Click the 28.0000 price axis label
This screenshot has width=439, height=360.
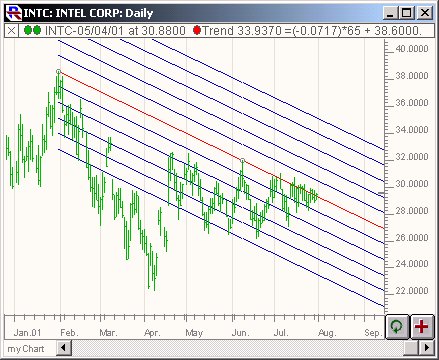(x=412, y=211)
